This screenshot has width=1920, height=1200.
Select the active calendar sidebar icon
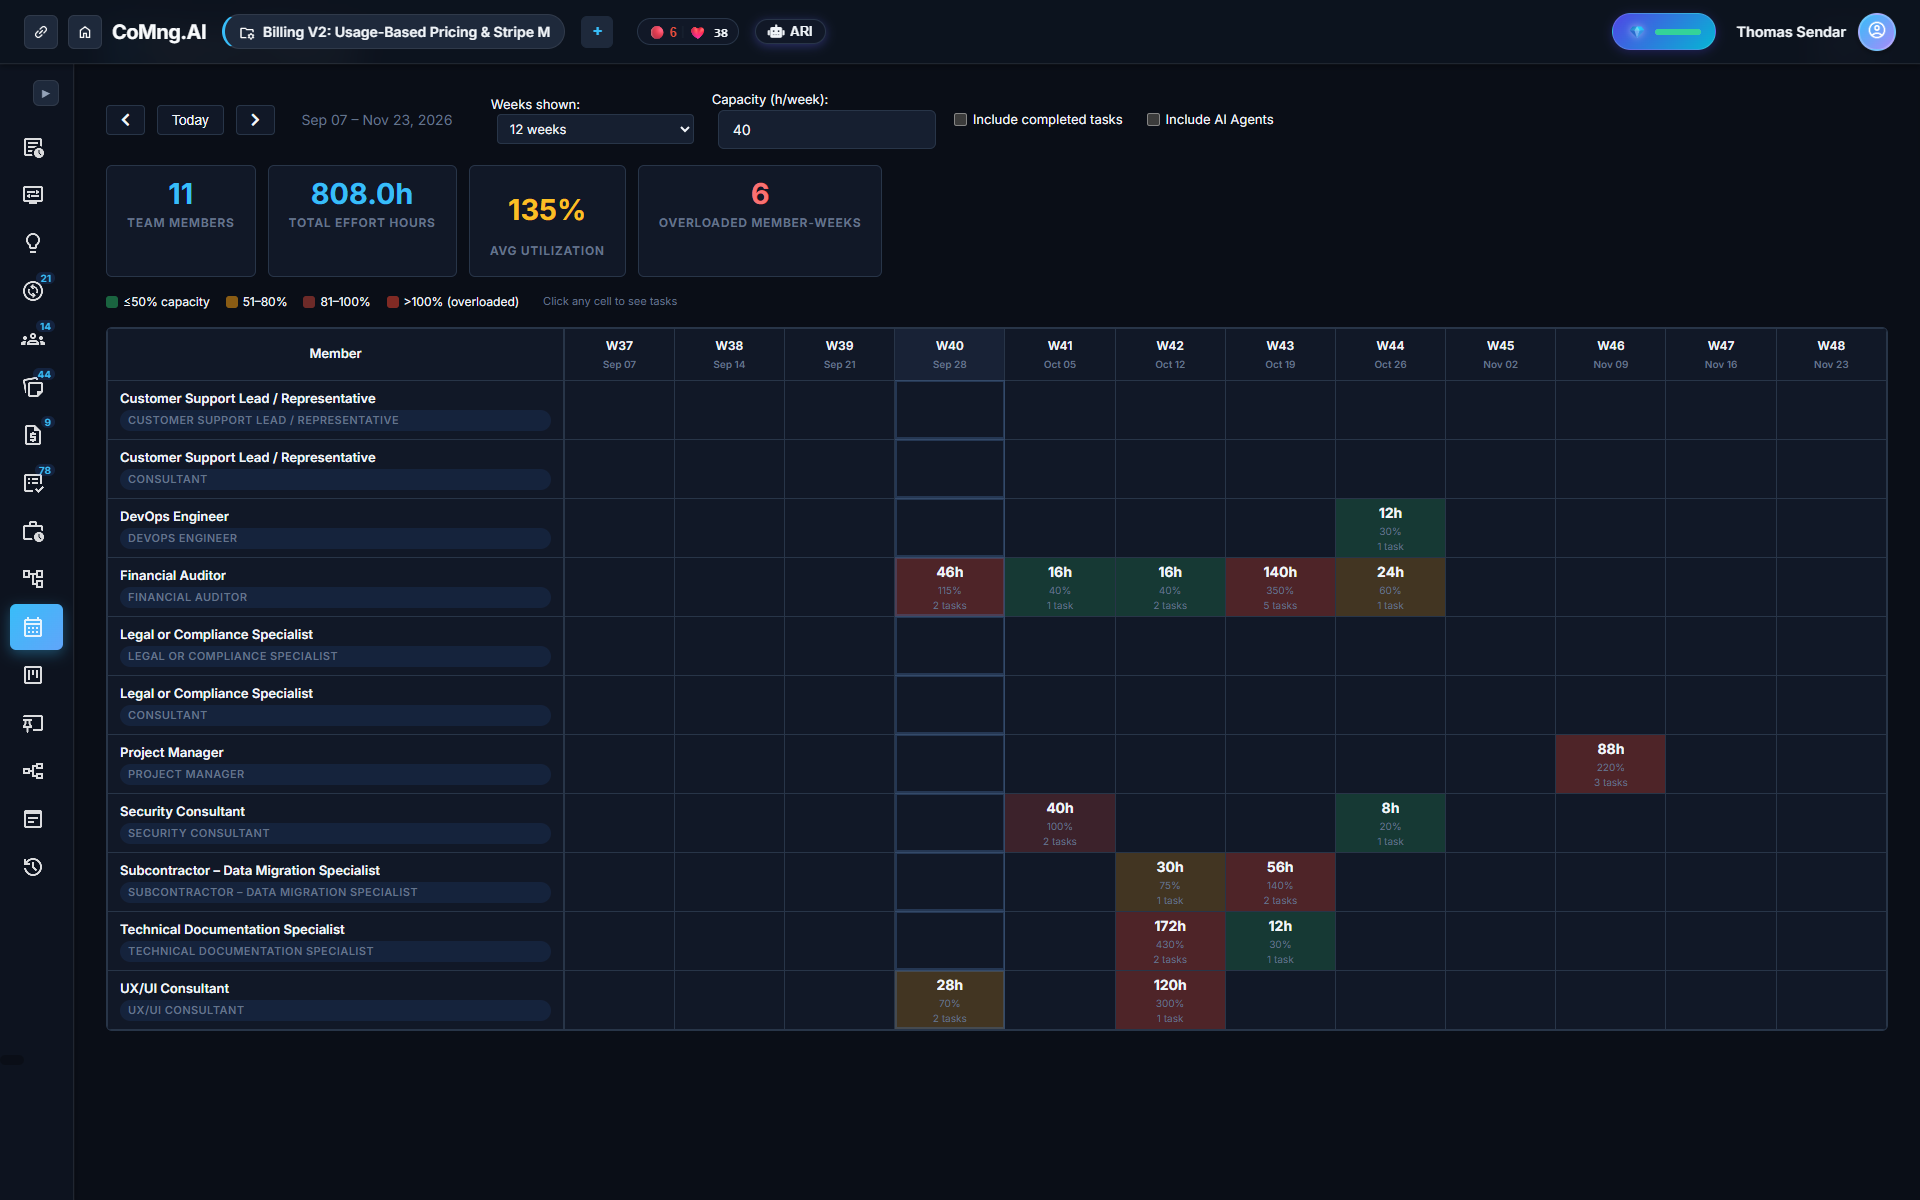tap(36, 627)
